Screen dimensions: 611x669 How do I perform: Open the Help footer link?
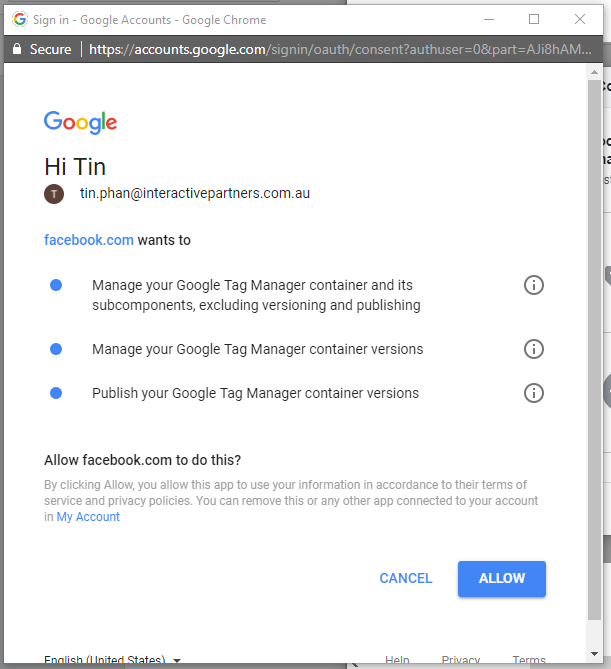397,660
